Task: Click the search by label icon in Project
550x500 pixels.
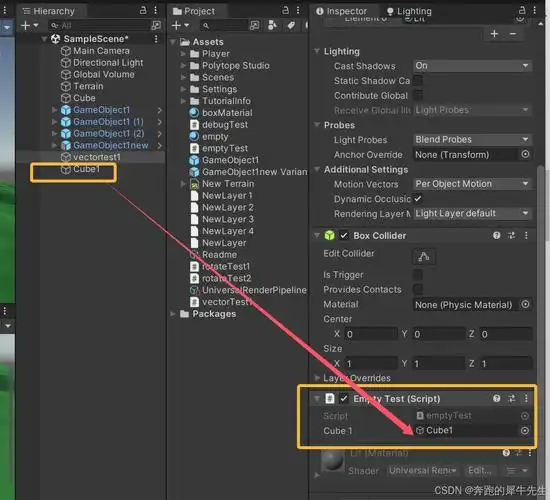Action: (291, 25)
